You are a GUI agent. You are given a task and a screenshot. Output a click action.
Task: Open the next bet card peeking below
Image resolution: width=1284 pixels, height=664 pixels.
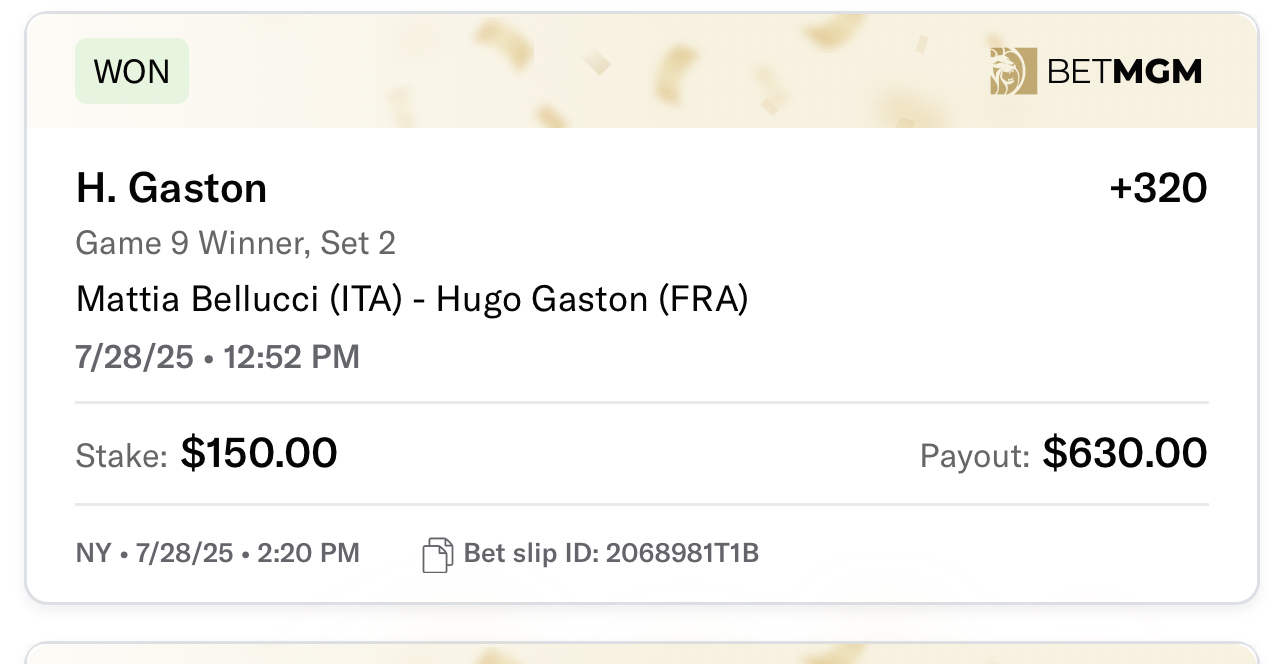click(x=641, y=653)
